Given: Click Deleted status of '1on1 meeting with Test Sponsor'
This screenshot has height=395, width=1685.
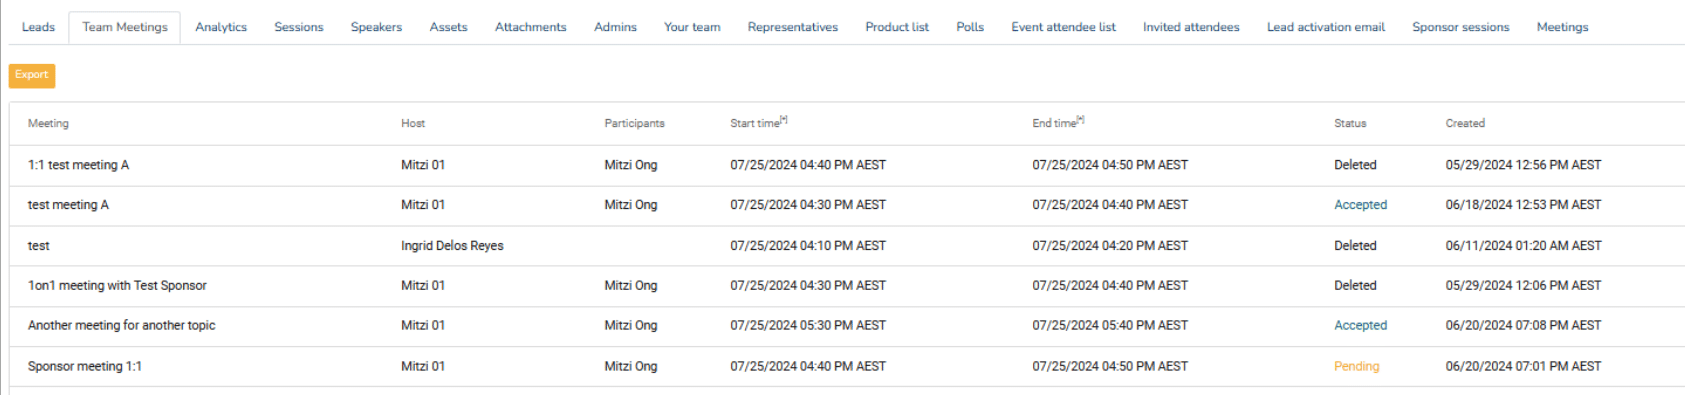Looking at the screenshot, I should tap(1355, 286).
